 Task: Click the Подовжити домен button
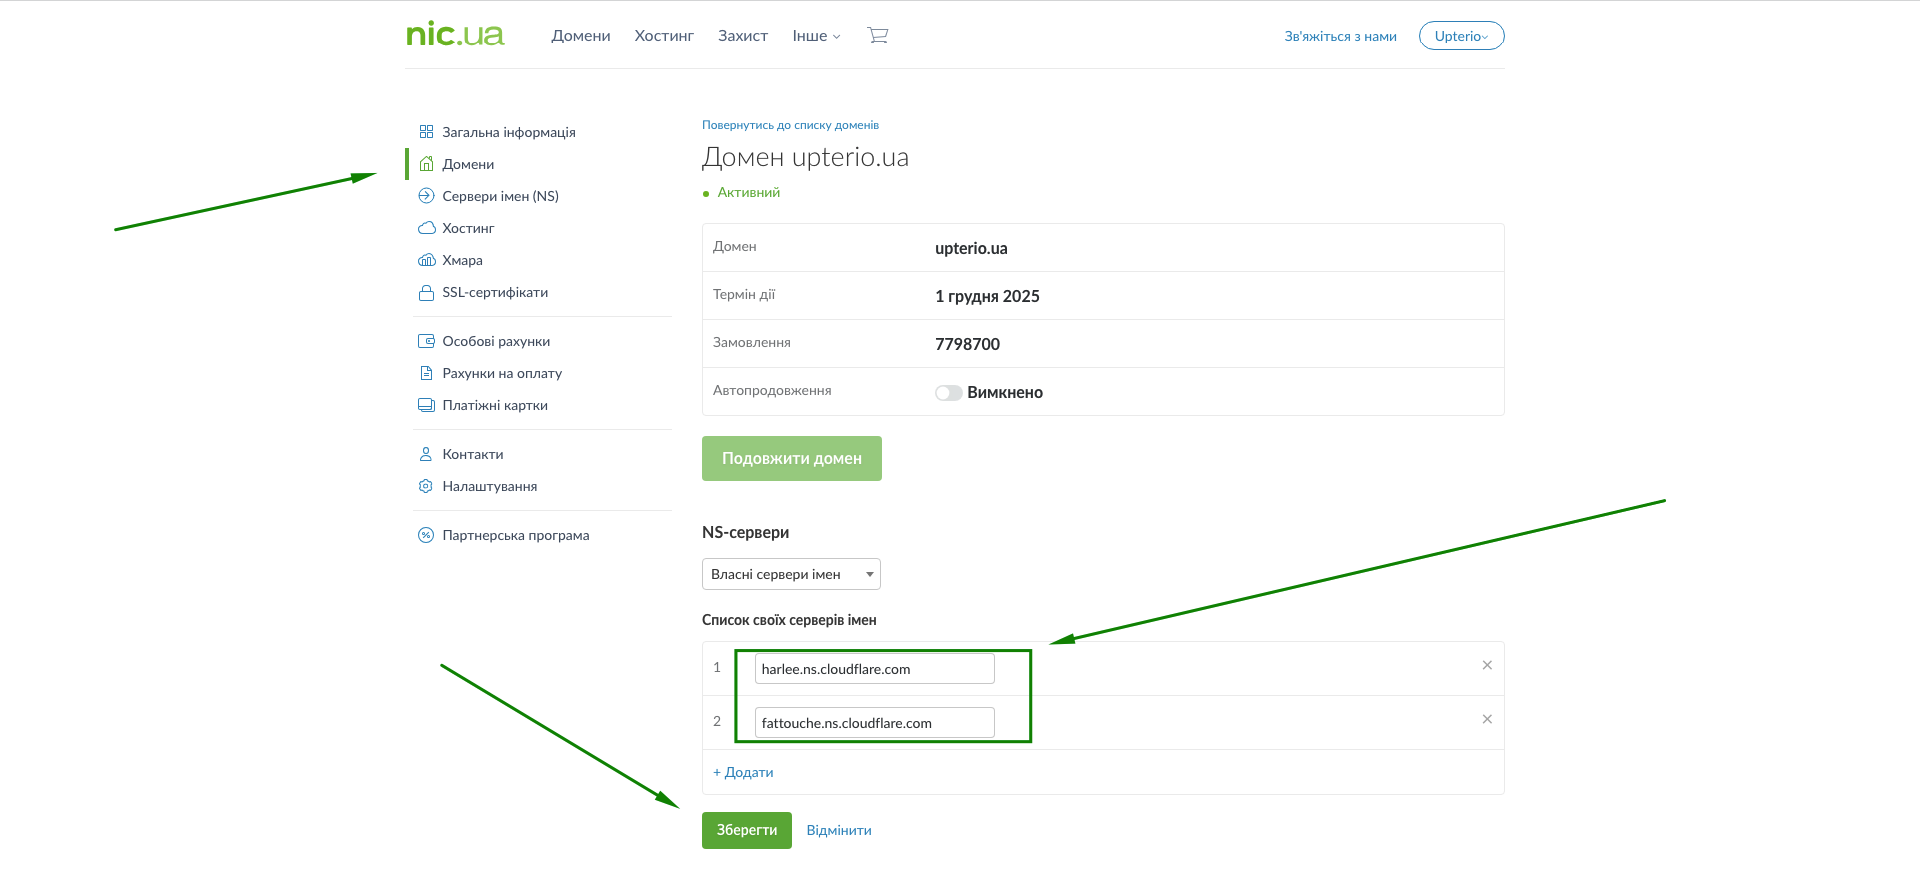tap(792, 458)
